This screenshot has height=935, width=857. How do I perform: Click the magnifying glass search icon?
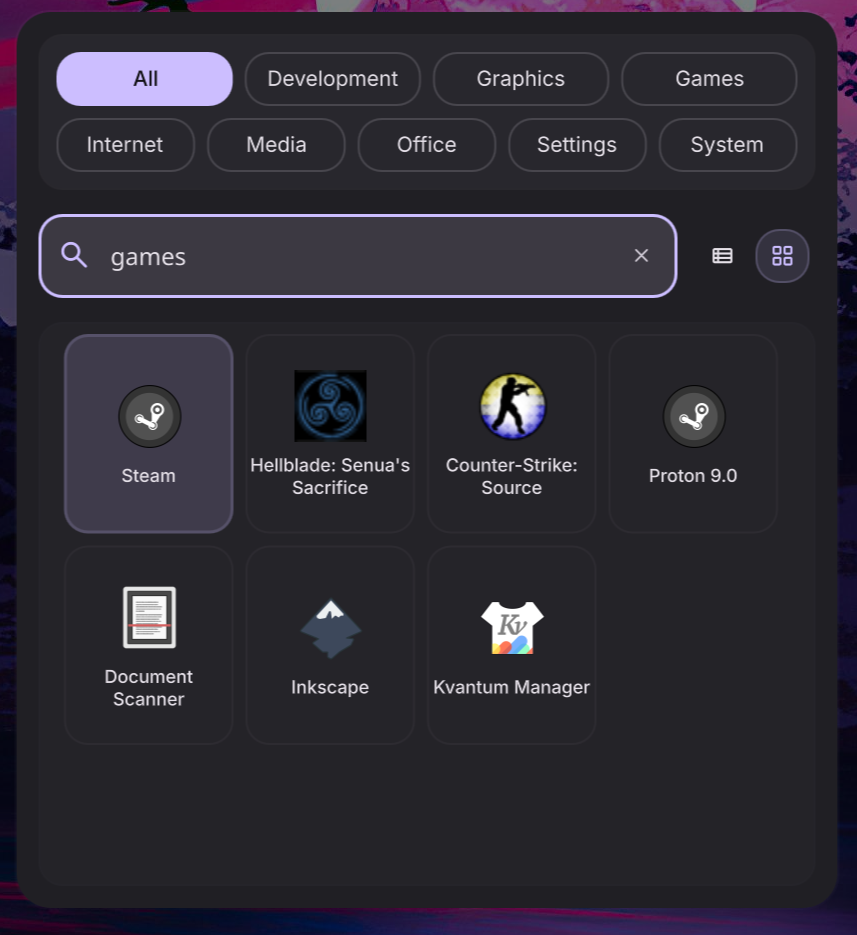(74, 255)
